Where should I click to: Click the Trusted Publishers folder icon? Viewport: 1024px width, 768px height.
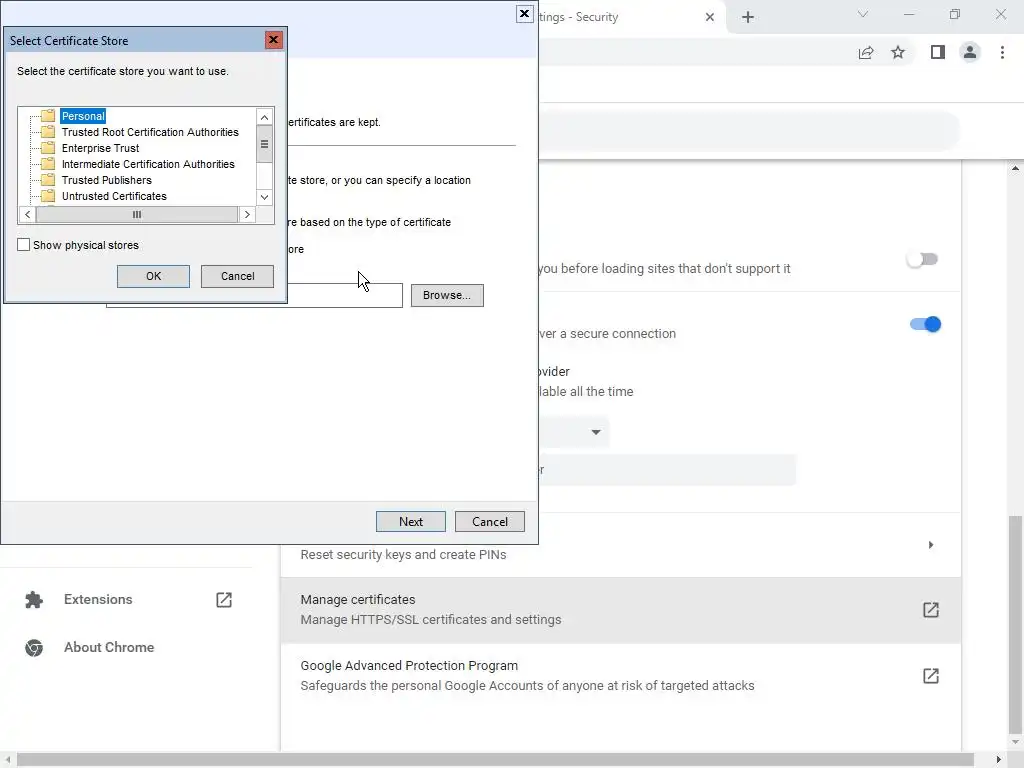pos(48,180)
